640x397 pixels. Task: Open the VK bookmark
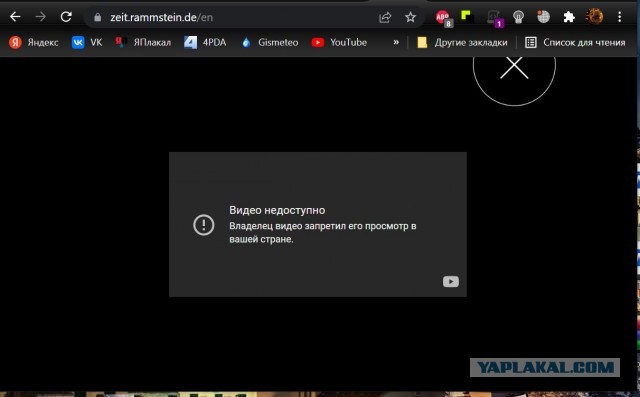87,42
